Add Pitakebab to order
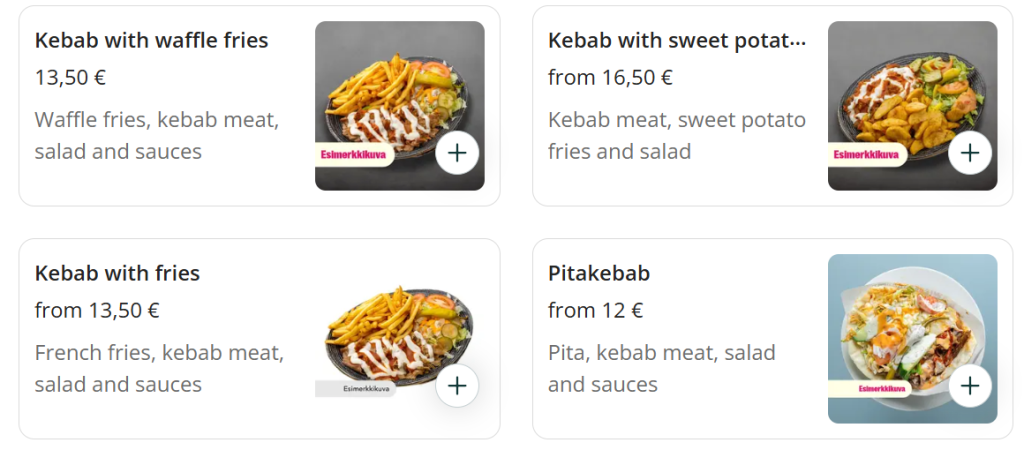Image resolution: width=1024 pixels, height=450 pixels. click(970, 386)
